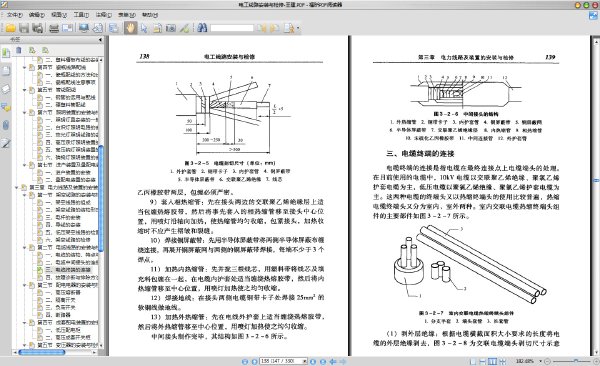Screen dimensions: 600x366
Task: Go to first page button
Action: point(245,361)
